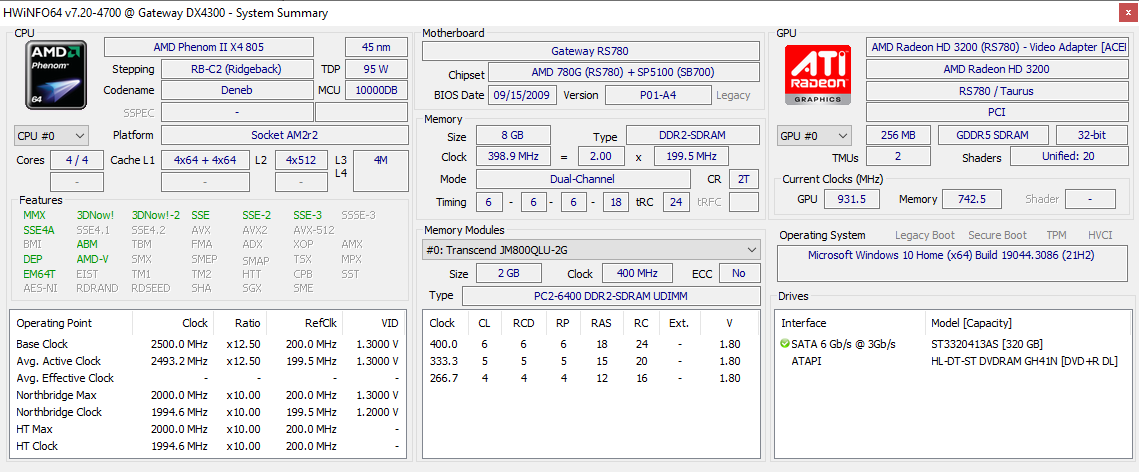Click chipset AMD 780G (RS780) + SP5100 field

[624, 73]
